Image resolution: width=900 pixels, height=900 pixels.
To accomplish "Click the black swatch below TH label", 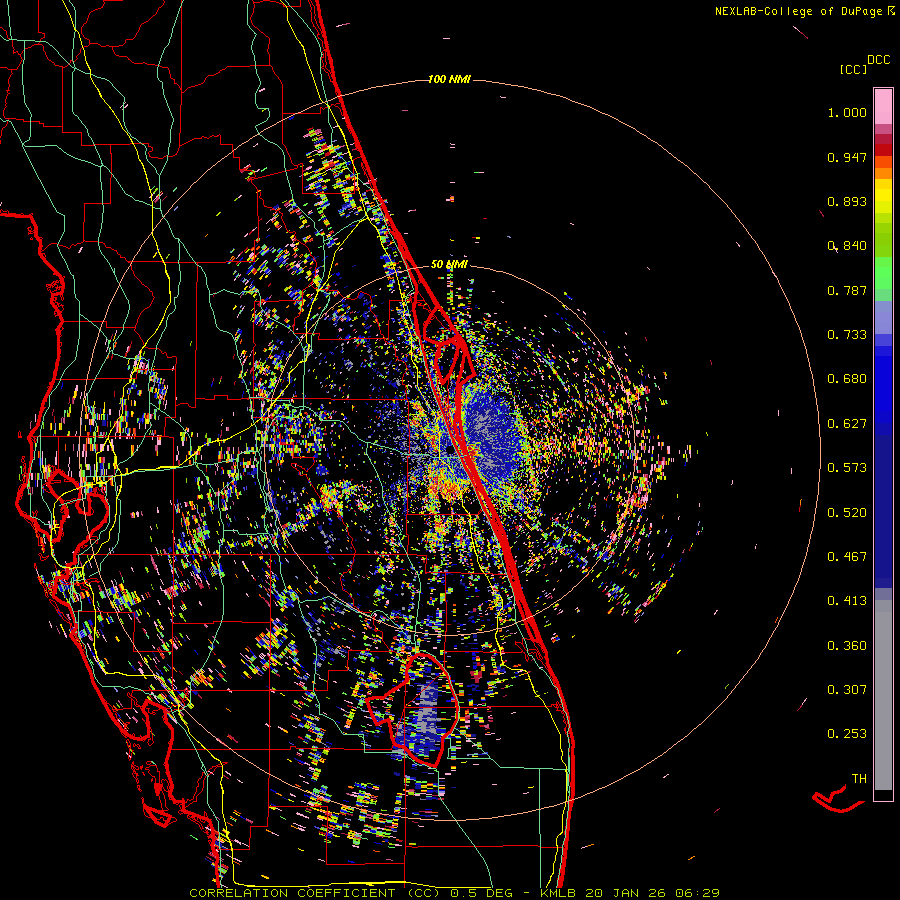I will pyautogui.click(x=883, y=795).
